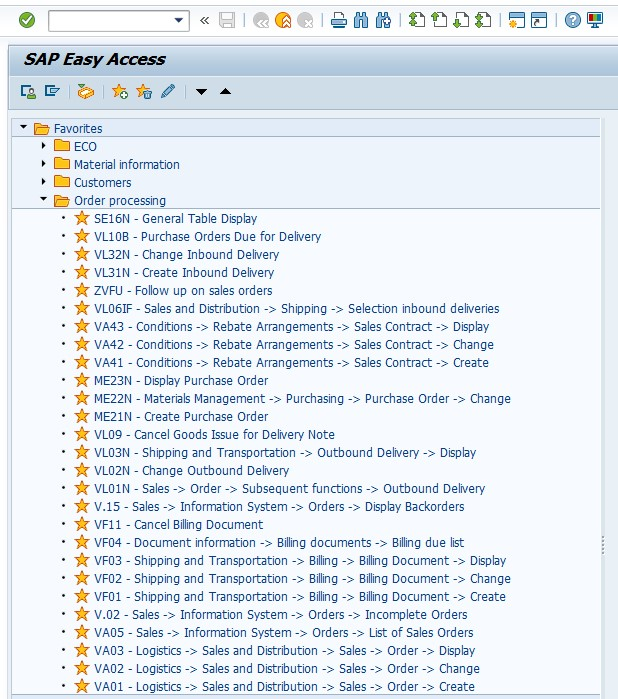The height and width of the screenshot is (699, 618).
Task: Collapse the Favorites root folder
Action: click(x=24, y=128)
